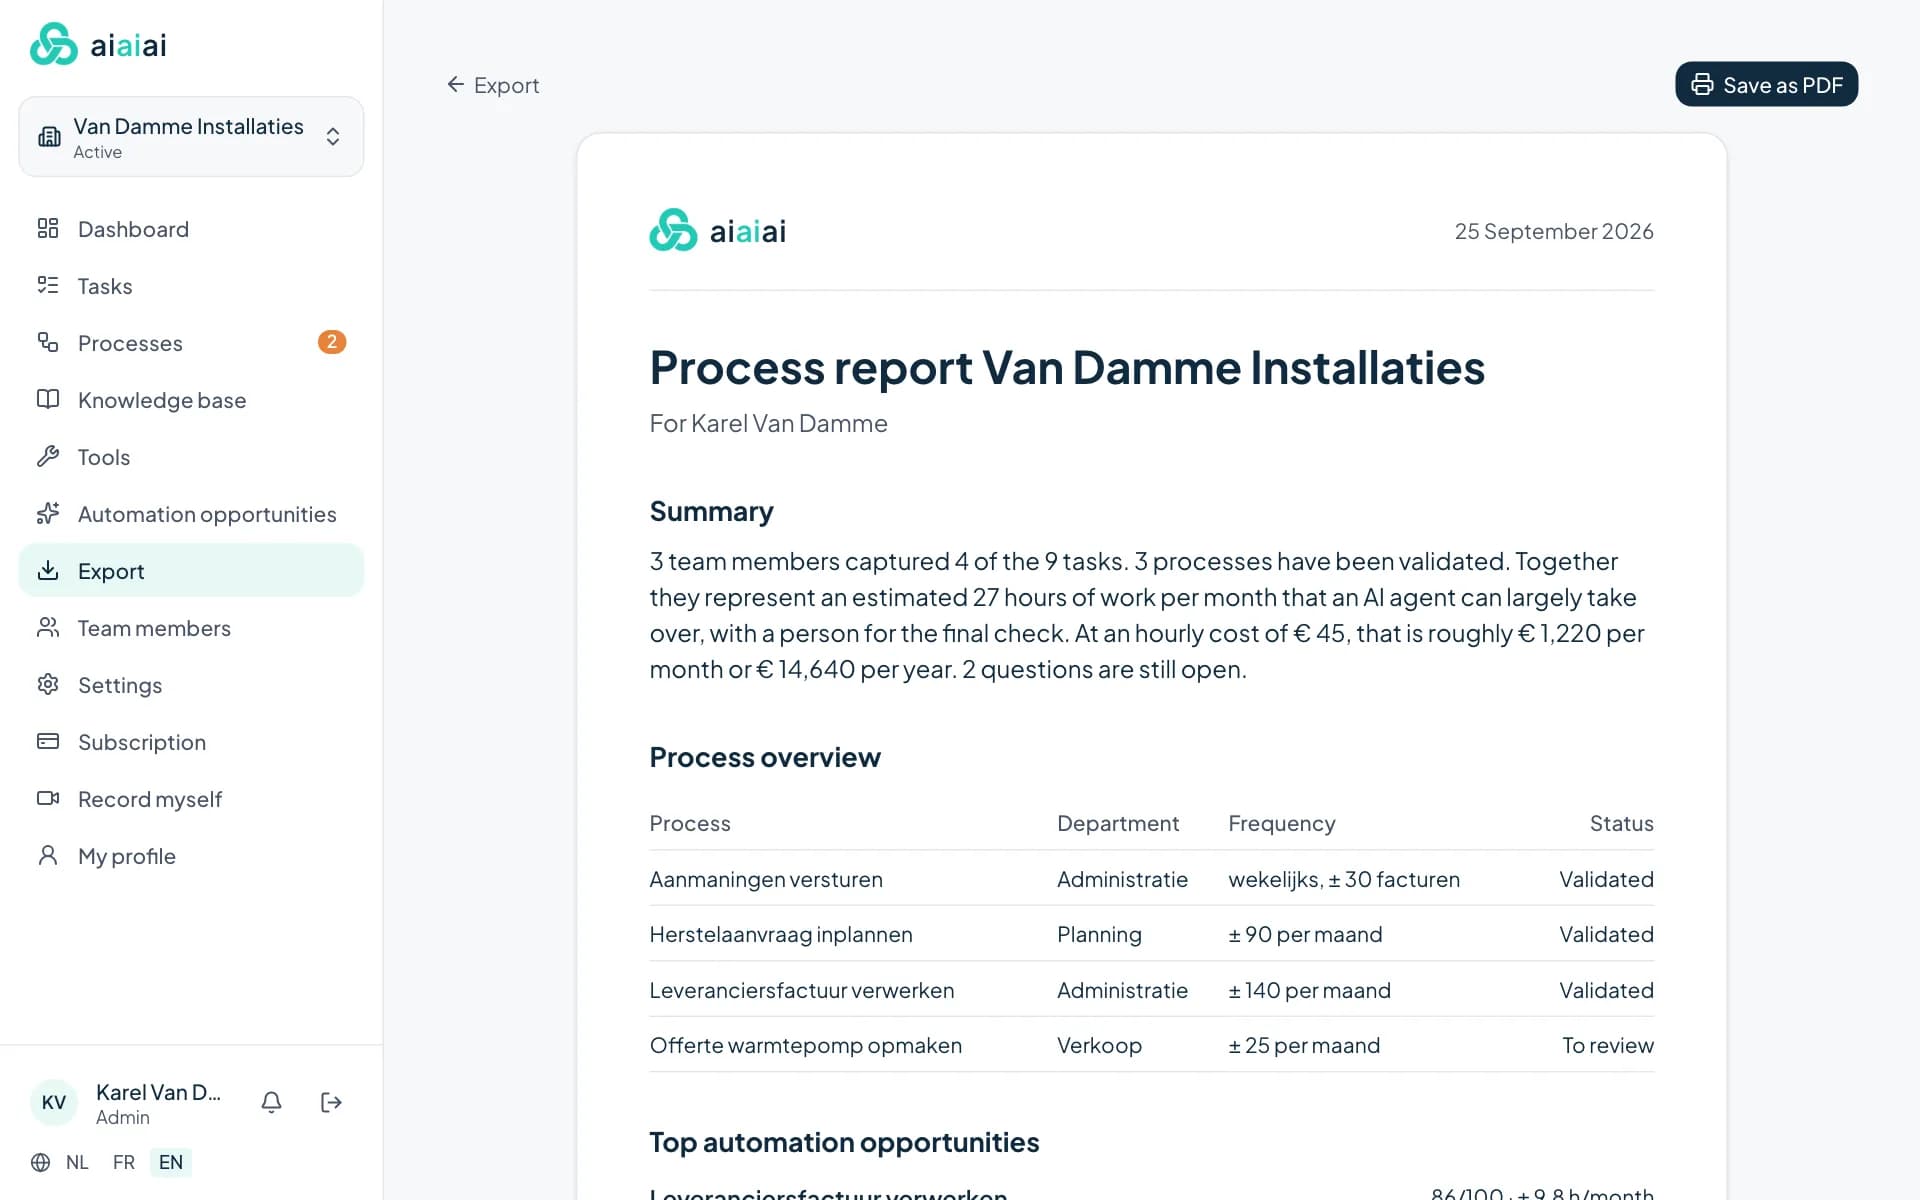Select the EN language option
This screenshot has height=1200, width=1920.
coord(171,1162)
